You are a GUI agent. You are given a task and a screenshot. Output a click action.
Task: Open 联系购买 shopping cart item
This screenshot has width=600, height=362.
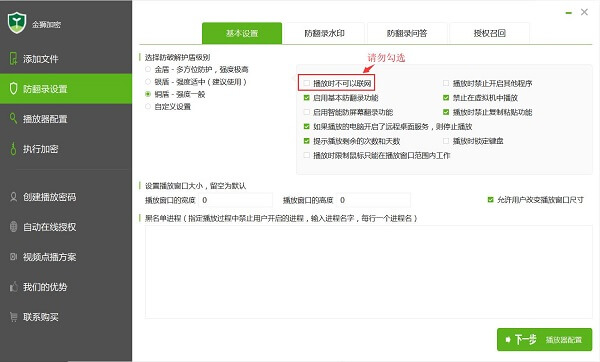pyautogui.click(x=66, y=317)
